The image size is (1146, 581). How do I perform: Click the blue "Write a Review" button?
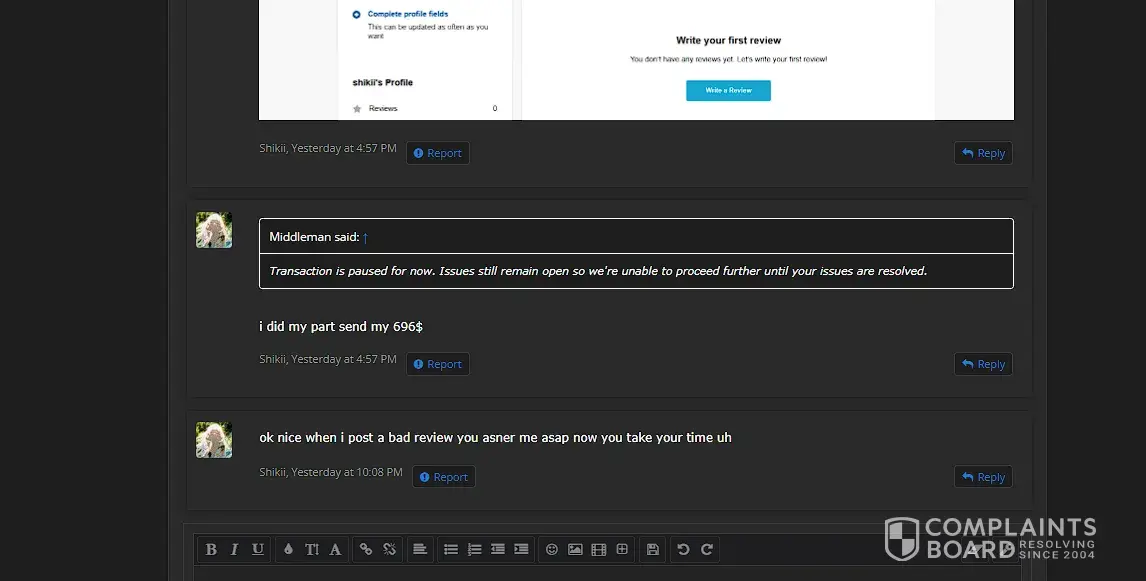[728, 90]
